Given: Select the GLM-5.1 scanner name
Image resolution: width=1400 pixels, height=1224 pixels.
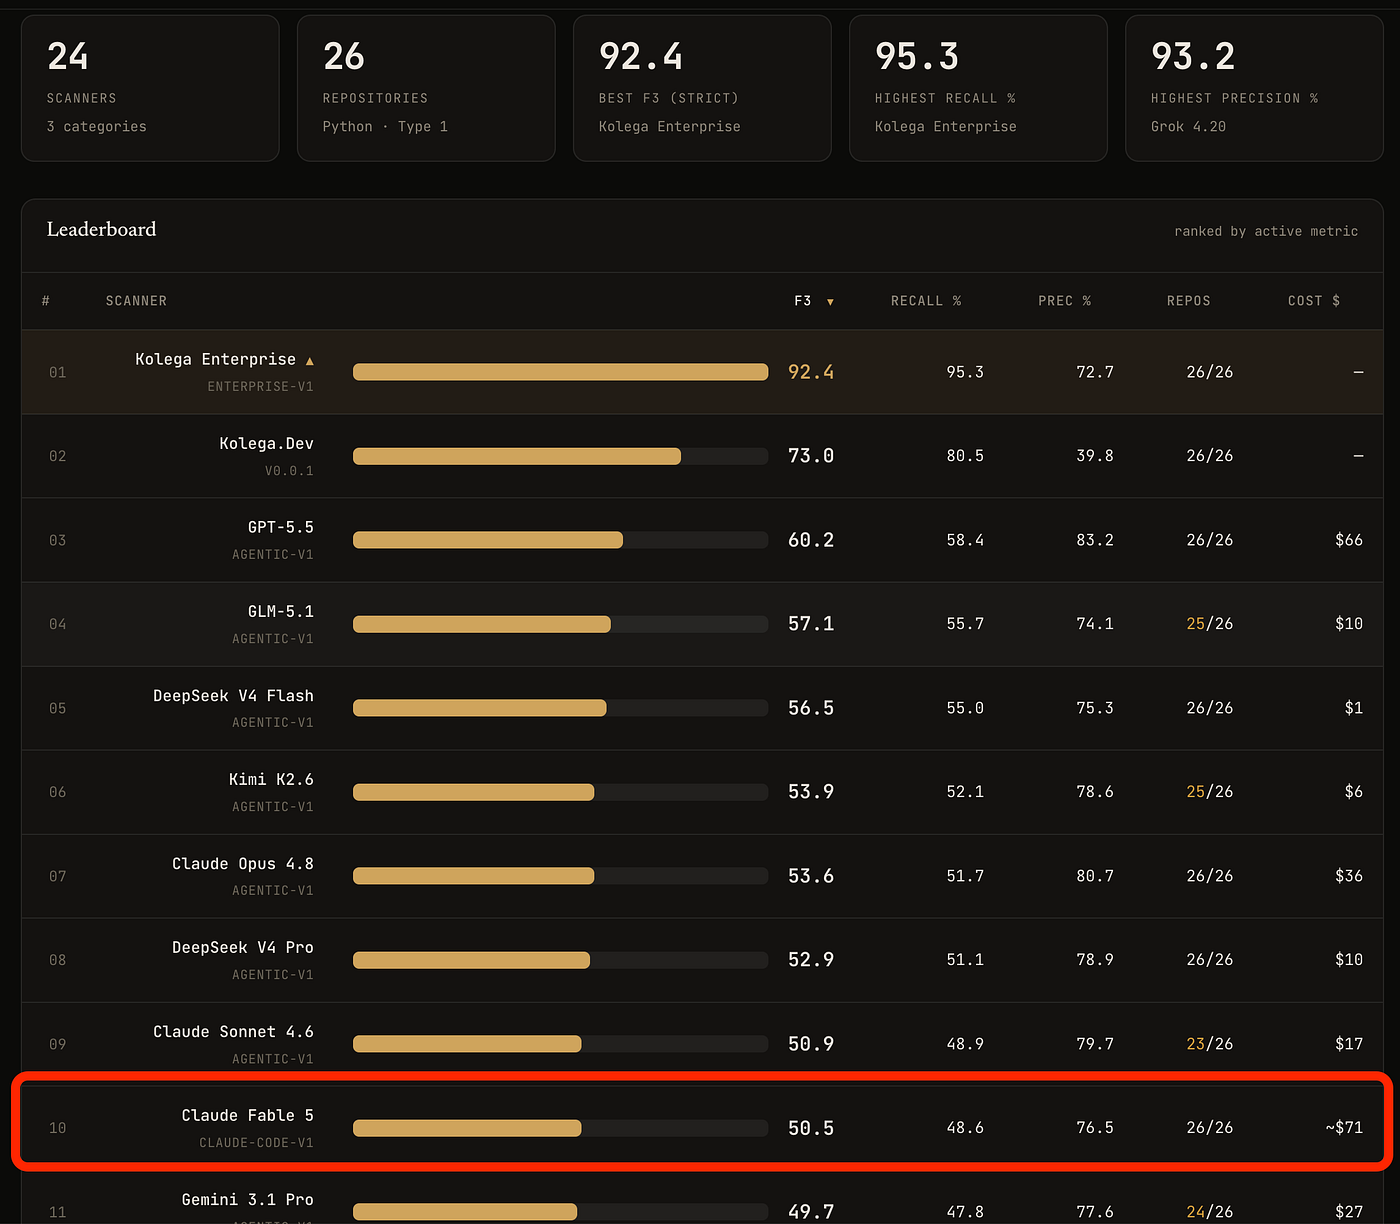Looking at the screenshot, I should coord(281,611).
